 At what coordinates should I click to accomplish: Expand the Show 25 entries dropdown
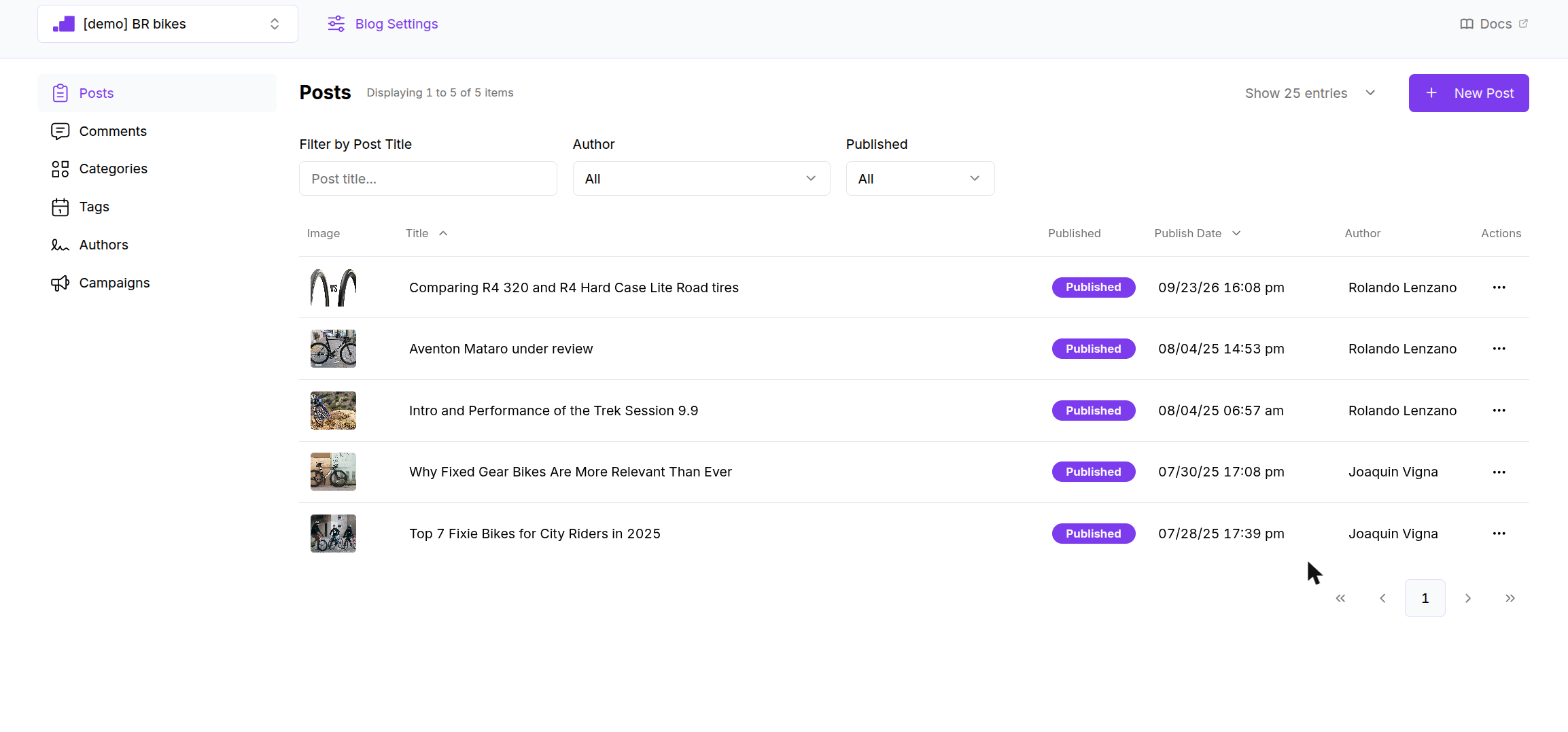pos(1311,93)
